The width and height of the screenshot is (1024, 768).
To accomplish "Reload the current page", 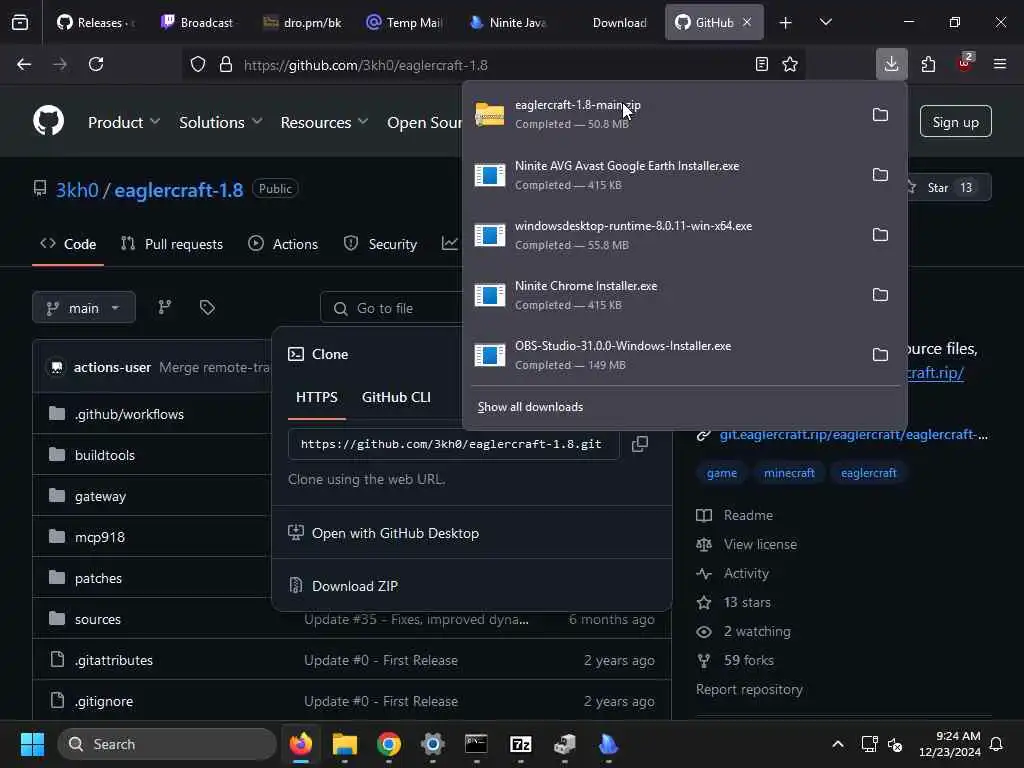I will 96,64.
